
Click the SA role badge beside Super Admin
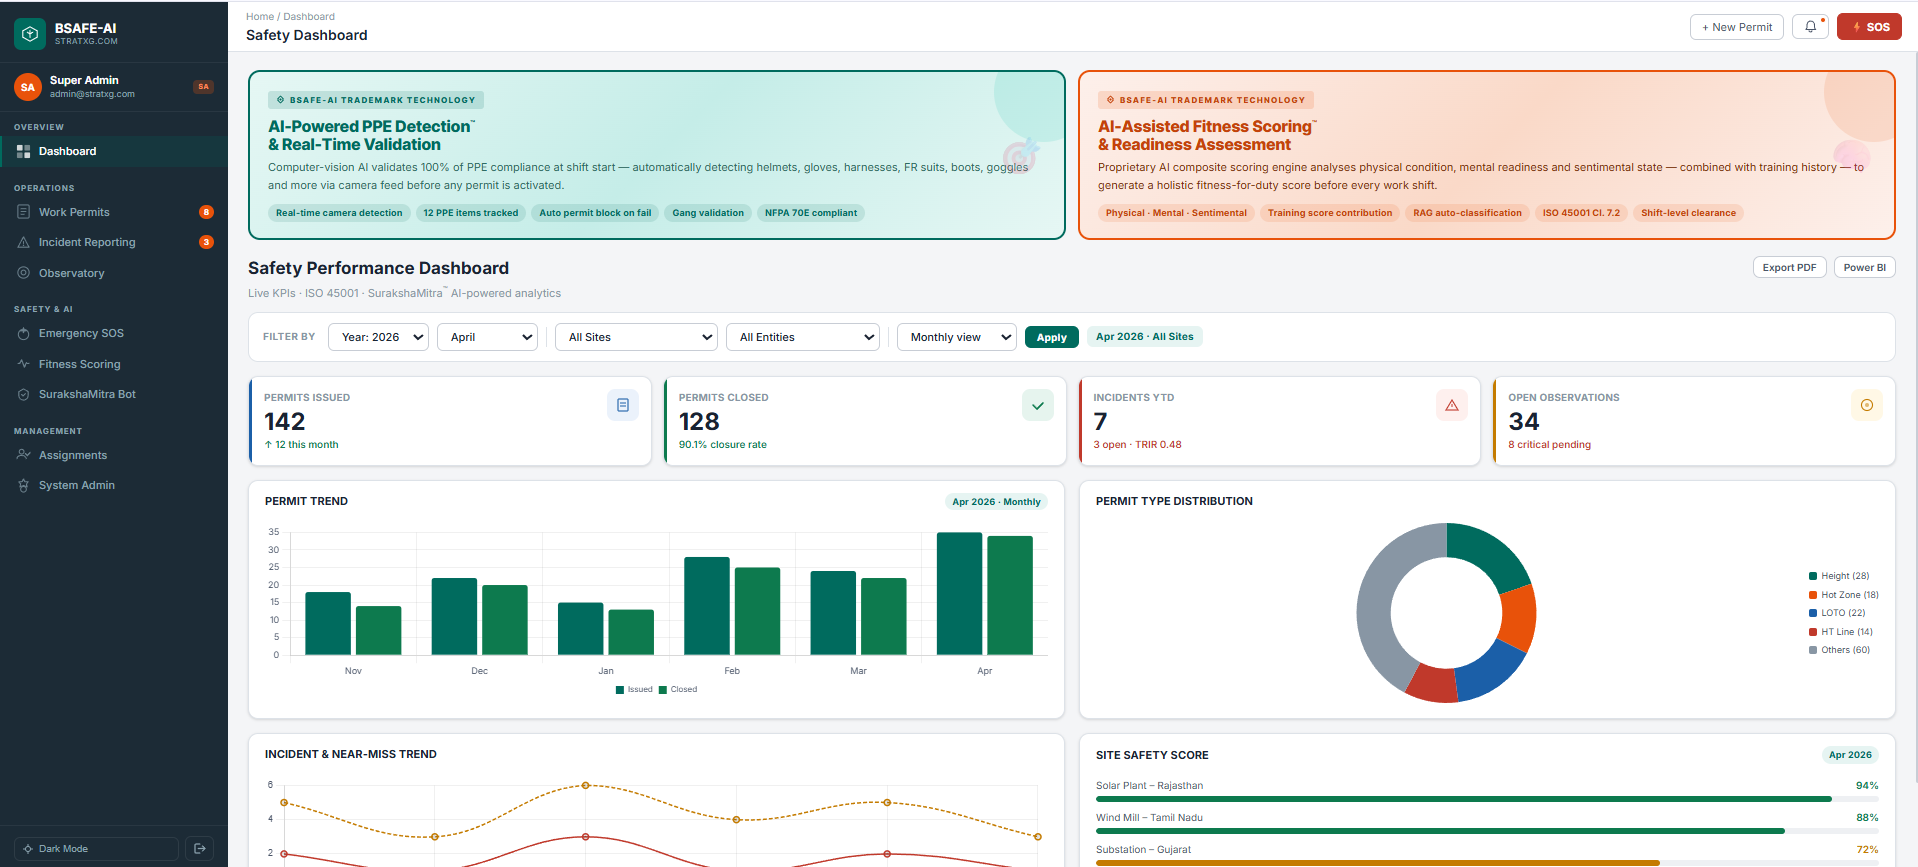coord(204,87)
